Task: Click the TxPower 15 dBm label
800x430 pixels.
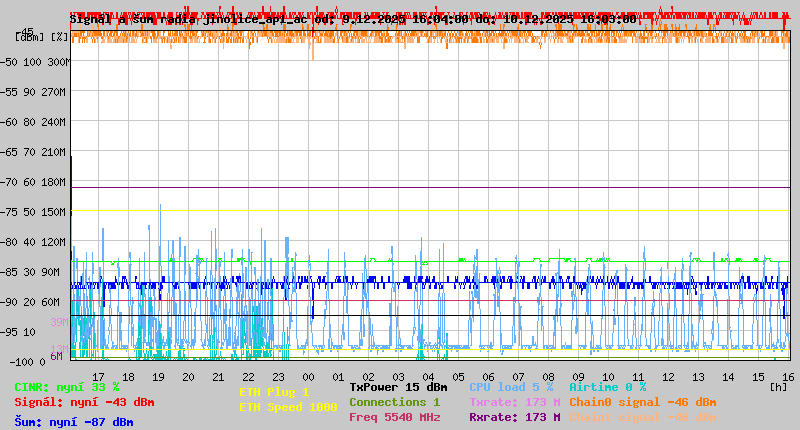Action: click(x=398, y=387)
